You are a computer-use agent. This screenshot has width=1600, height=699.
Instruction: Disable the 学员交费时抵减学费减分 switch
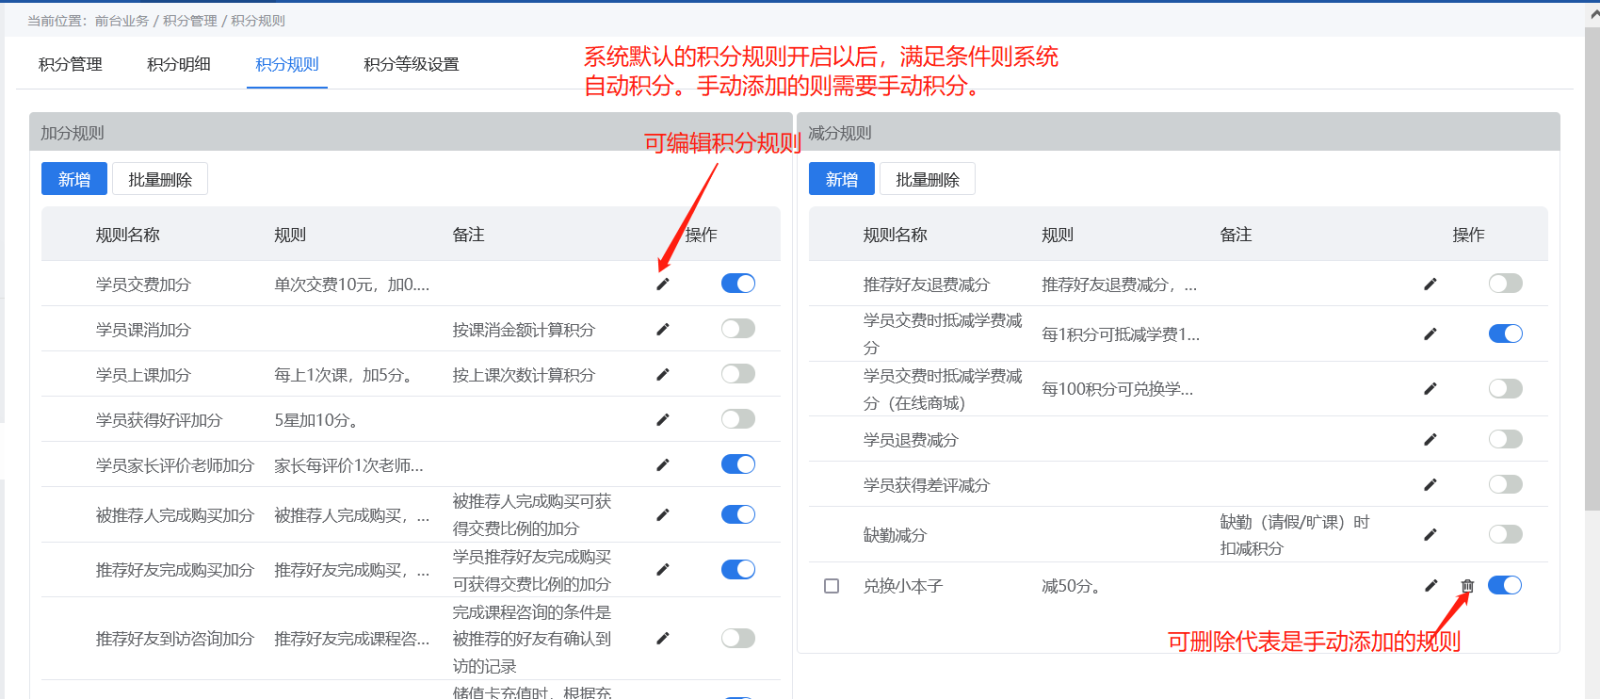click(x=1505, y=333)
